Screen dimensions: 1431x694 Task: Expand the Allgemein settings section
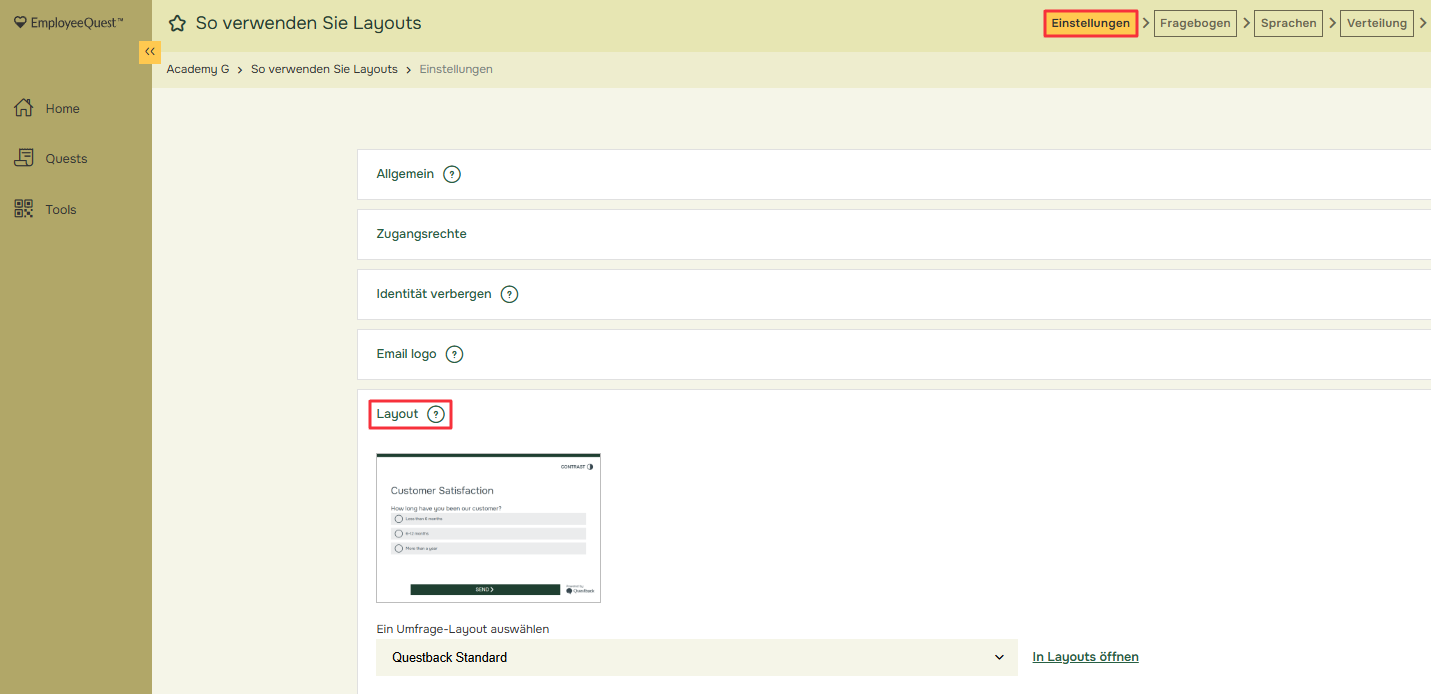point(405,174)
